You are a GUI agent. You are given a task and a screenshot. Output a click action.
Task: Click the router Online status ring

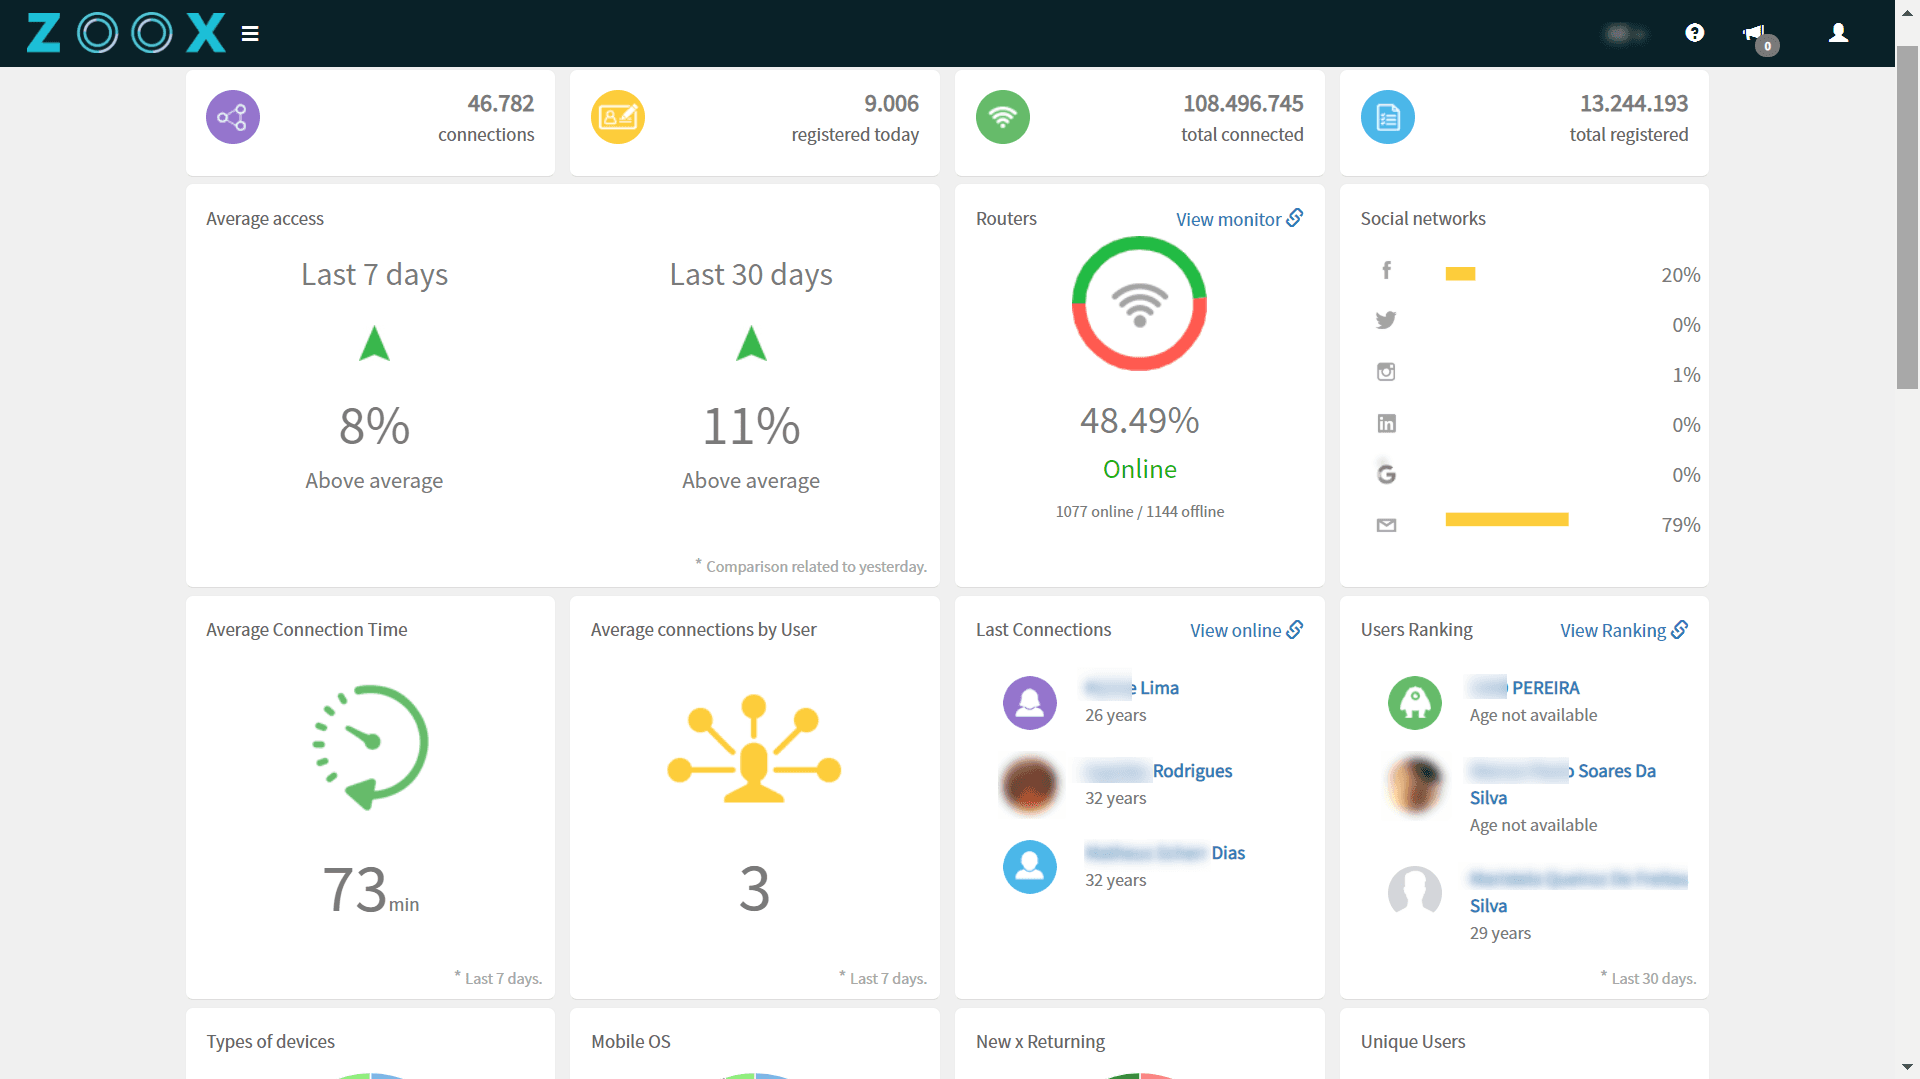click(x=1139, y=305)
